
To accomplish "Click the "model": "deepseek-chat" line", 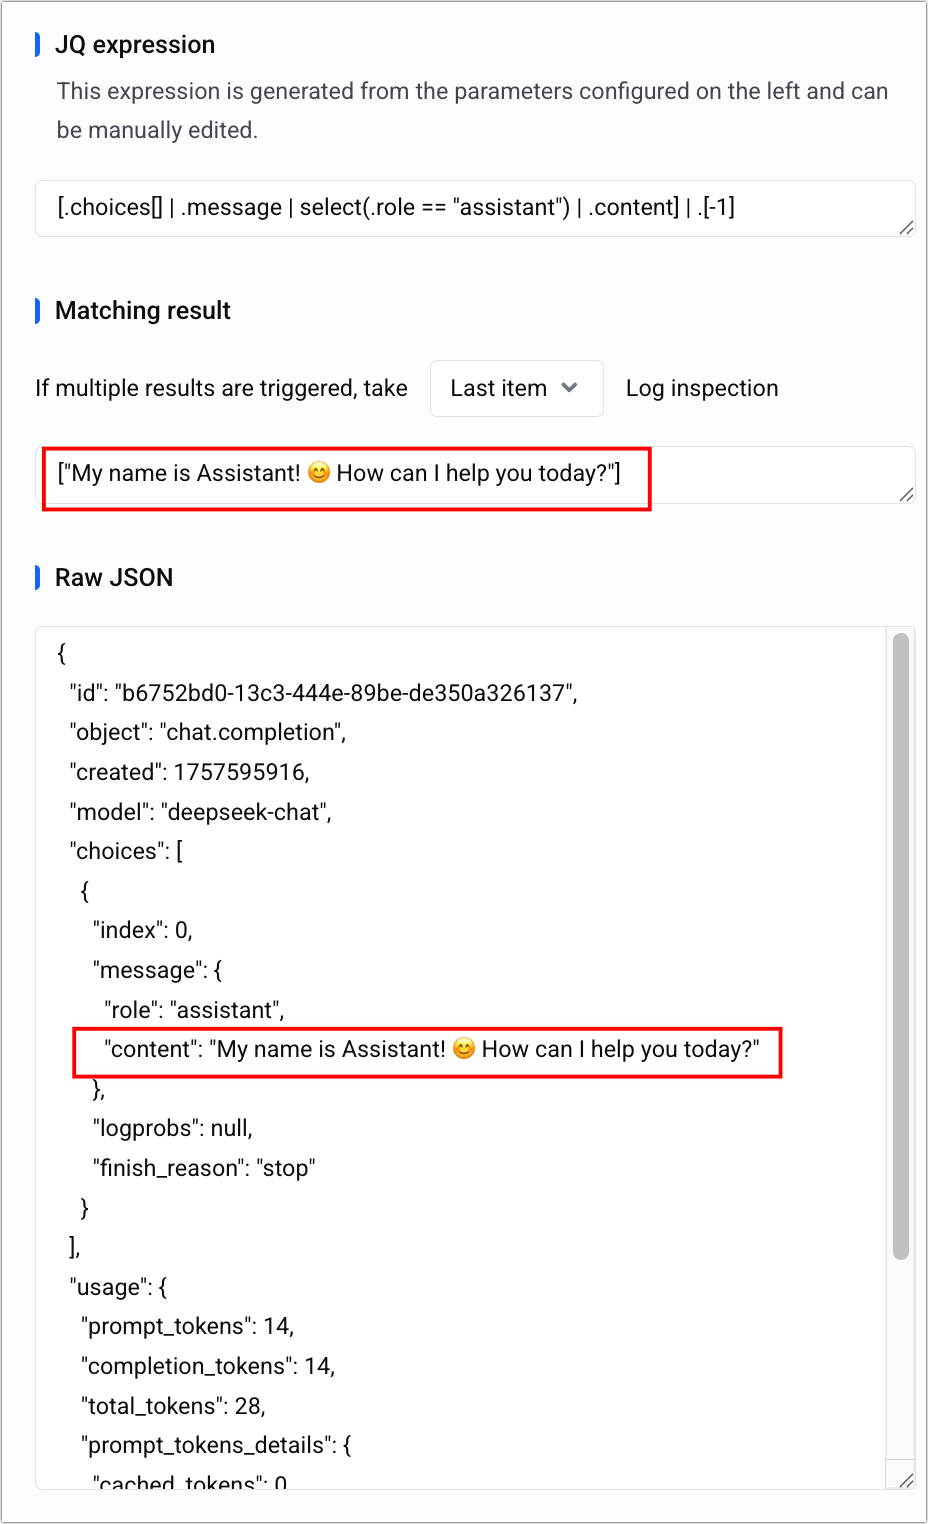I will tap(200, 812).
